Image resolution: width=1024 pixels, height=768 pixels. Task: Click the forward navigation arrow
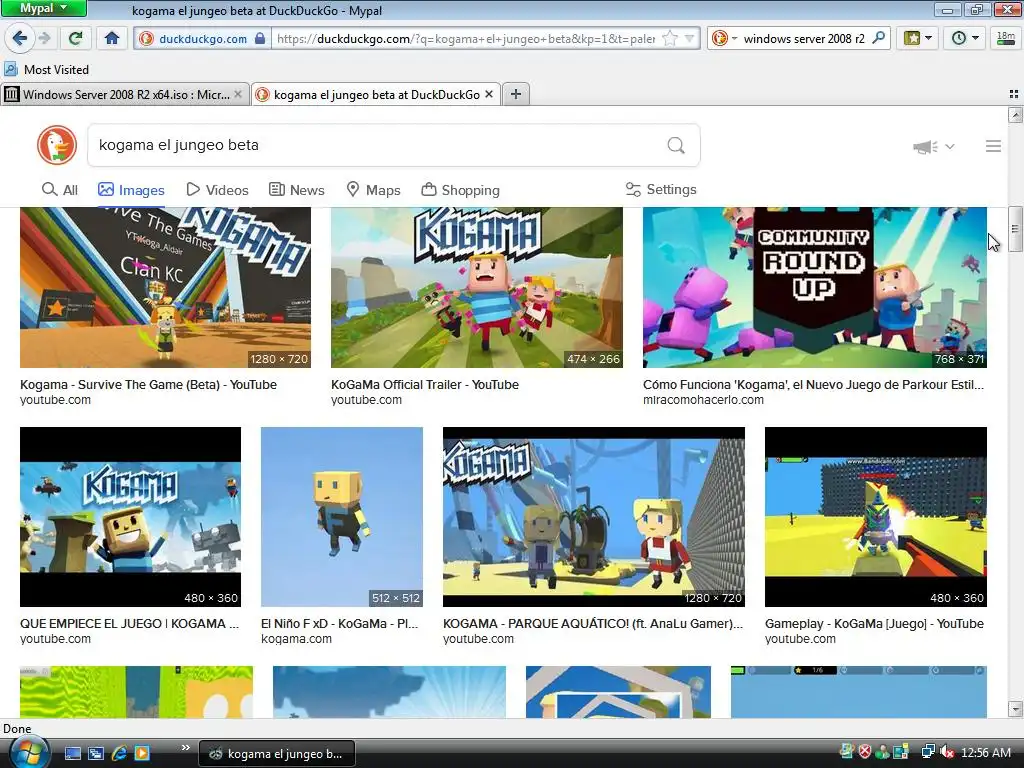(44, 38)
